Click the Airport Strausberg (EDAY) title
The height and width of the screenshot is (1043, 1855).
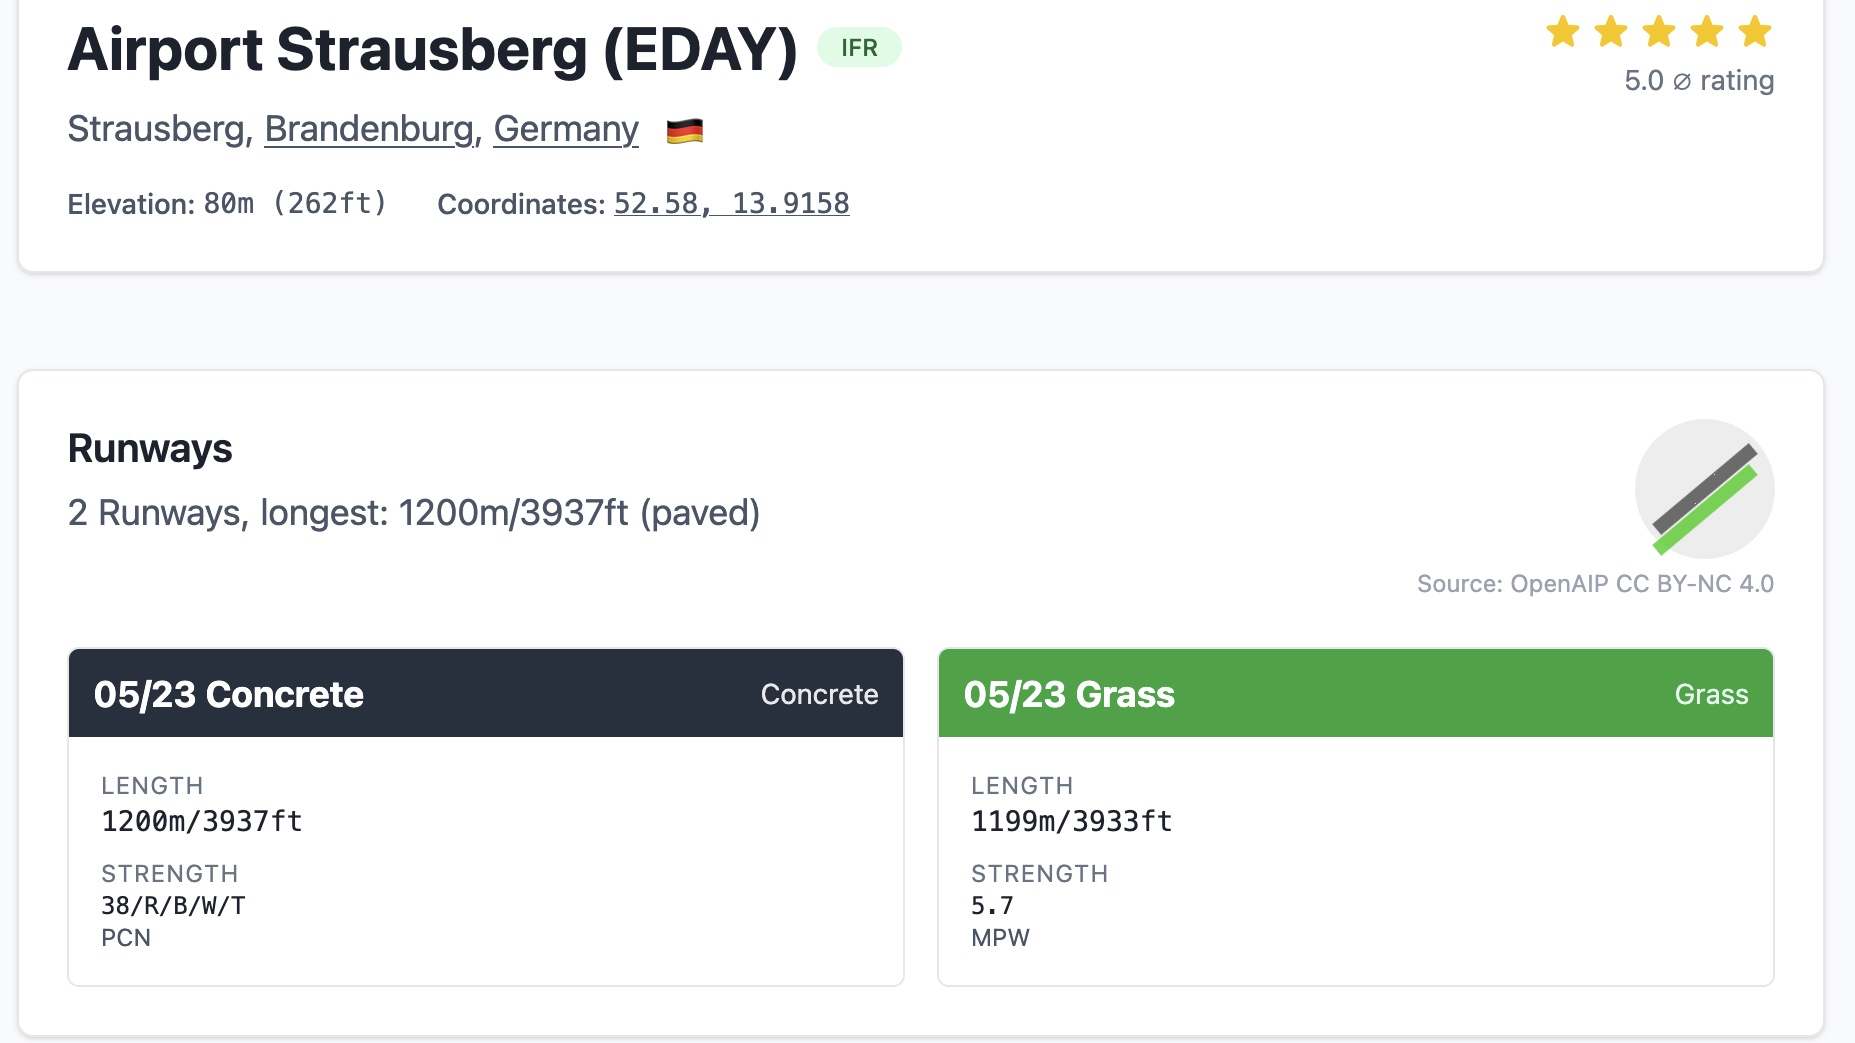pyautogui.click(x=432, y=50)
